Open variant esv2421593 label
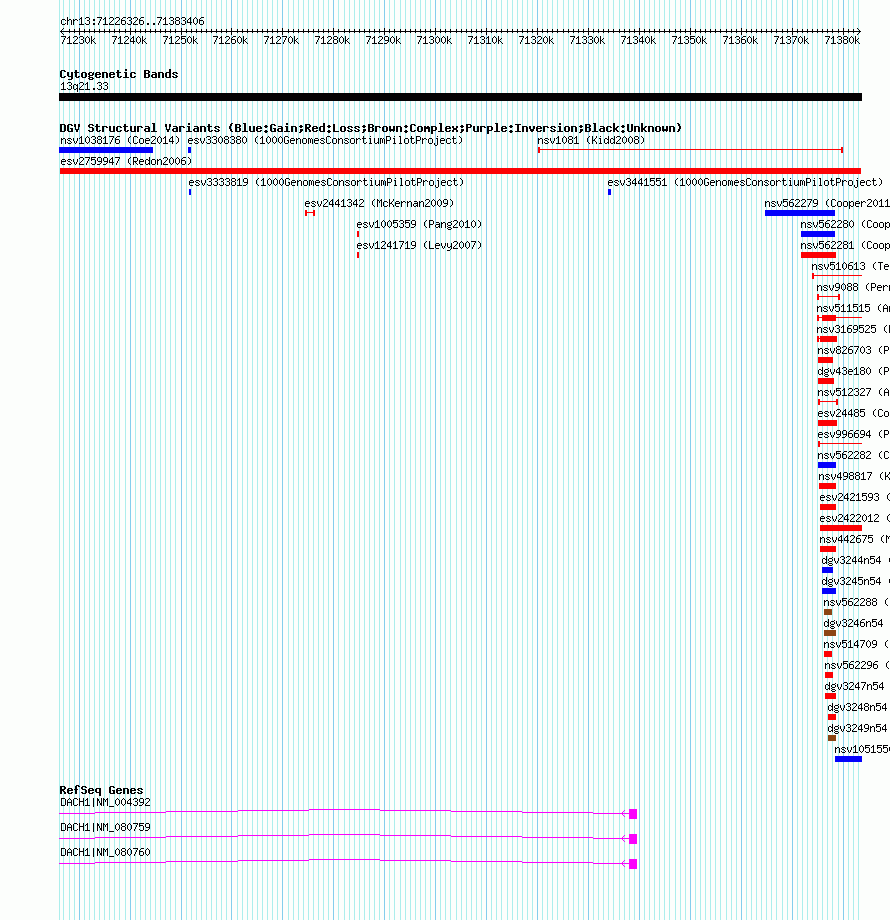The width and height of the screenshot is (890, 920). point(855,498)
